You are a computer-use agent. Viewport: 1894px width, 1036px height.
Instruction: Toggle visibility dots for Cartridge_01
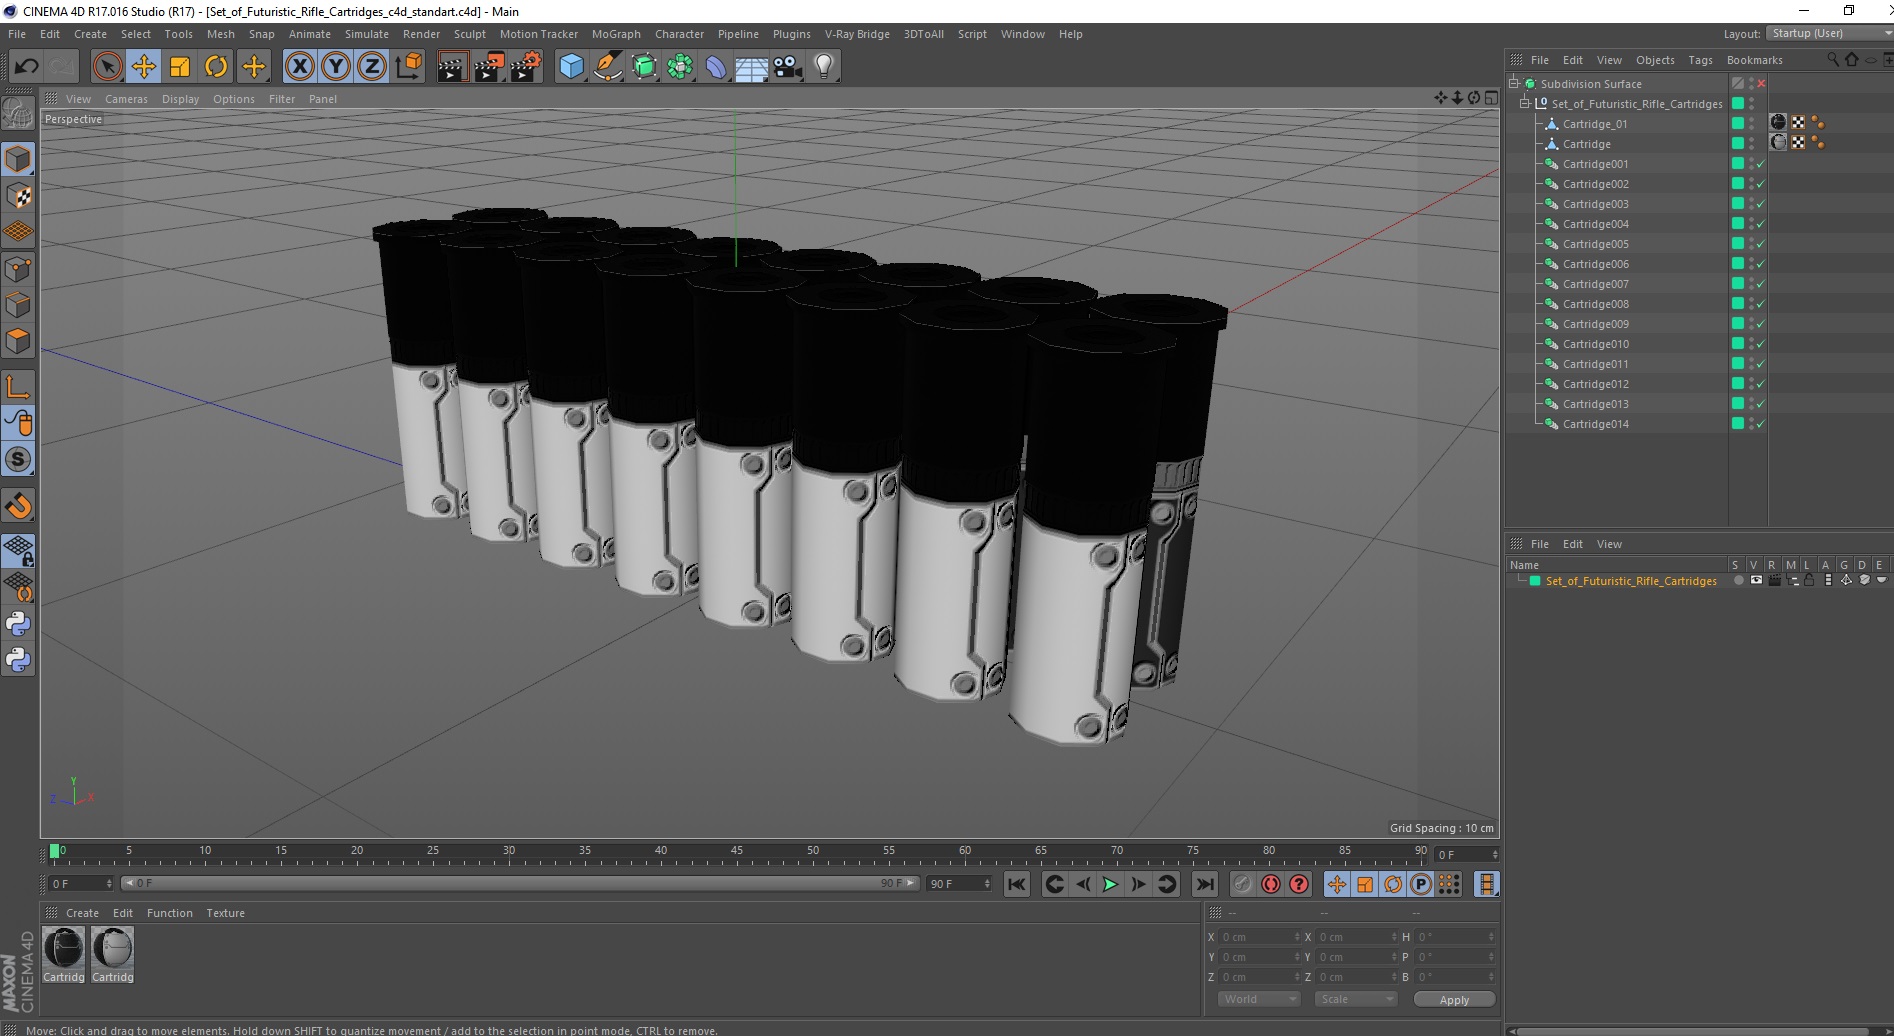pos(1751,124)
